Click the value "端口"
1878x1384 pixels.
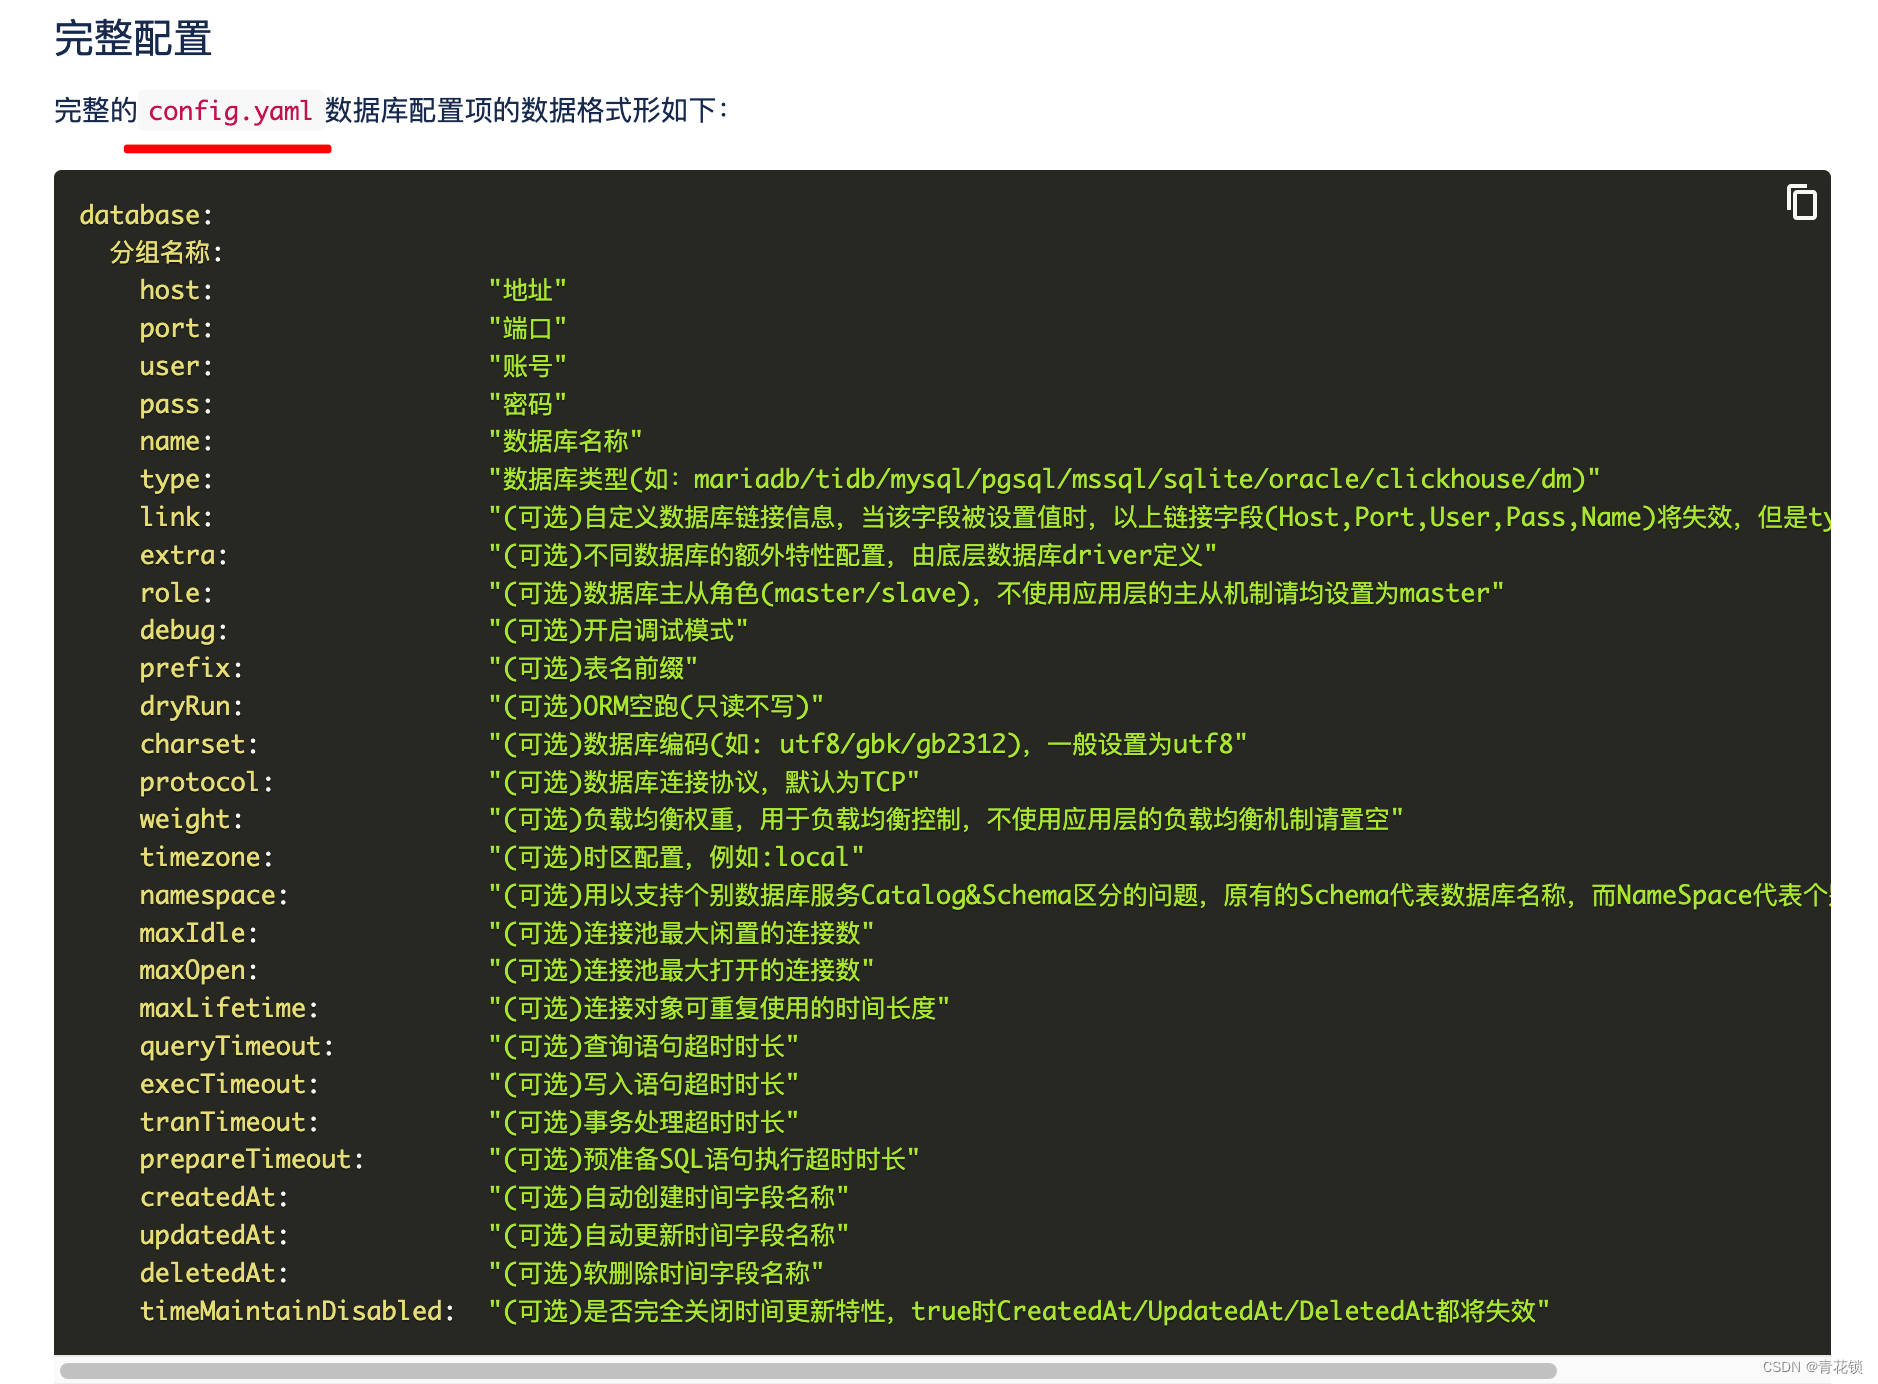(528, 328)
